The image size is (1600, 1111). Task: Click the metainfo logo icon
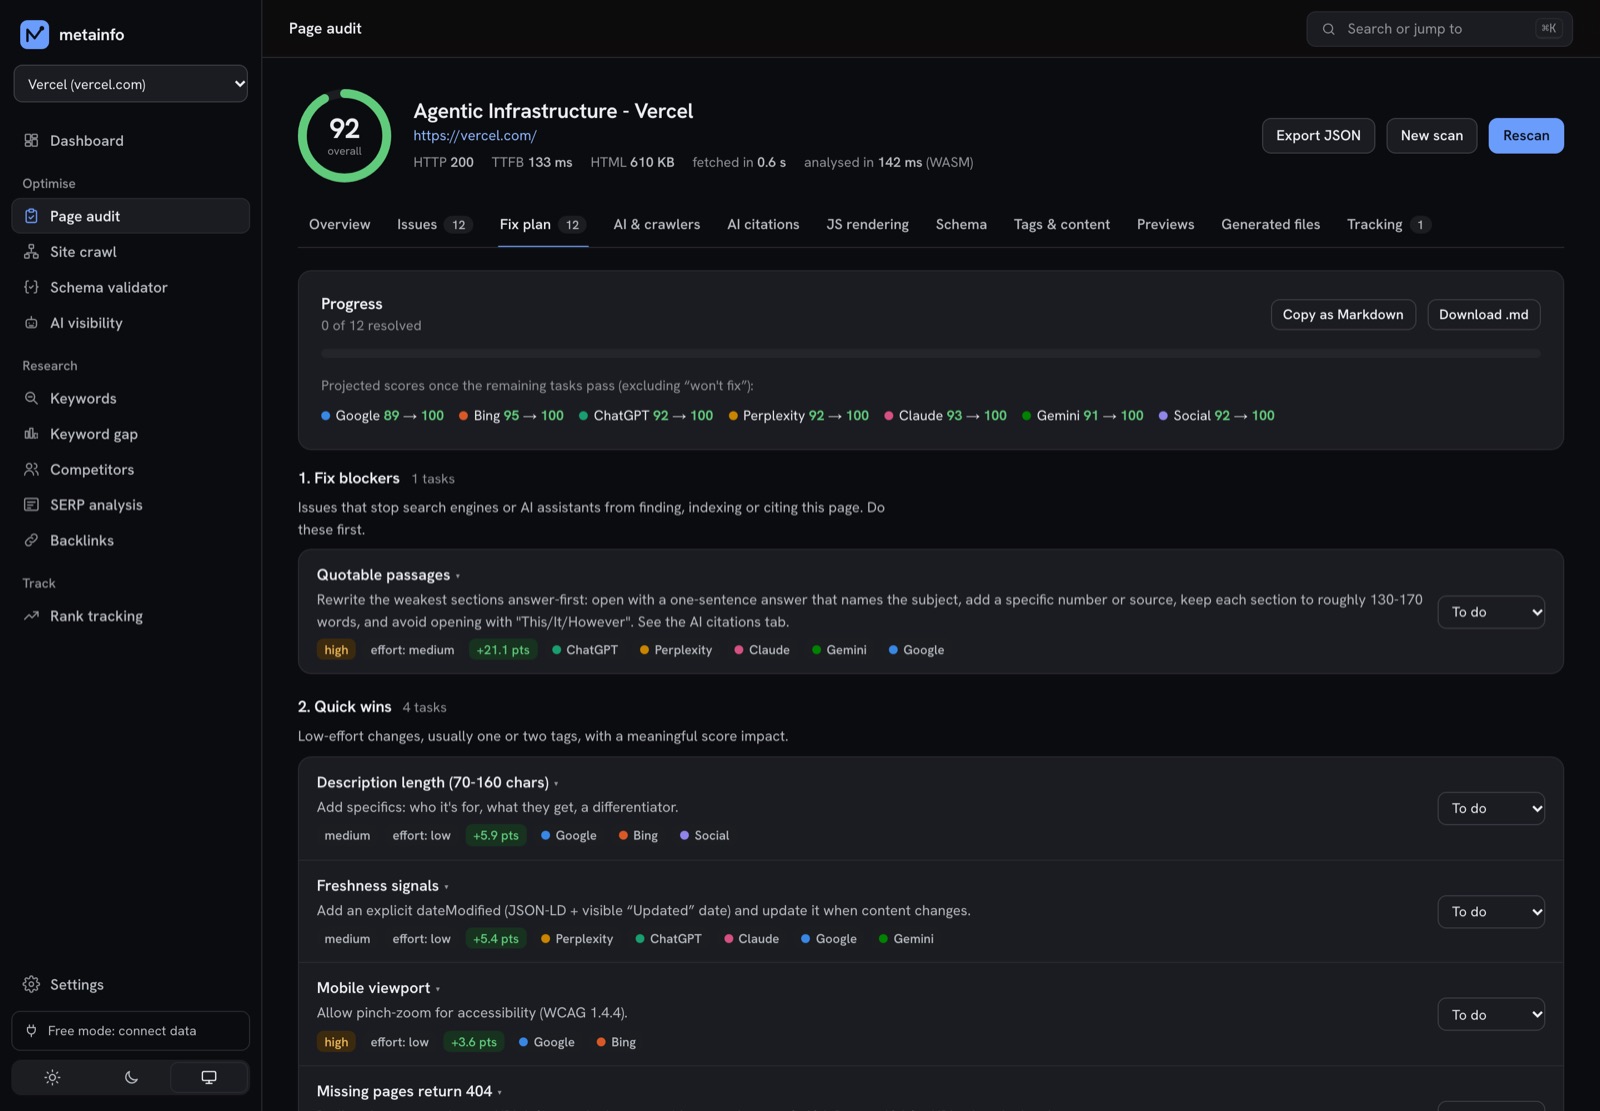point(34,34)
